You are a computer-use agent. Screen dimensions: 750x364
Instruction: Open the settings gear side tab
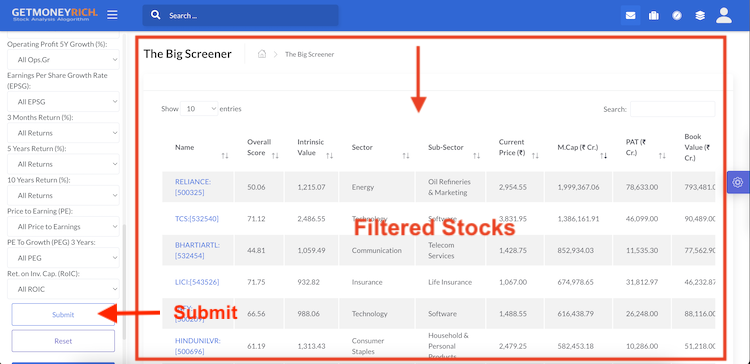click(738, 182)
